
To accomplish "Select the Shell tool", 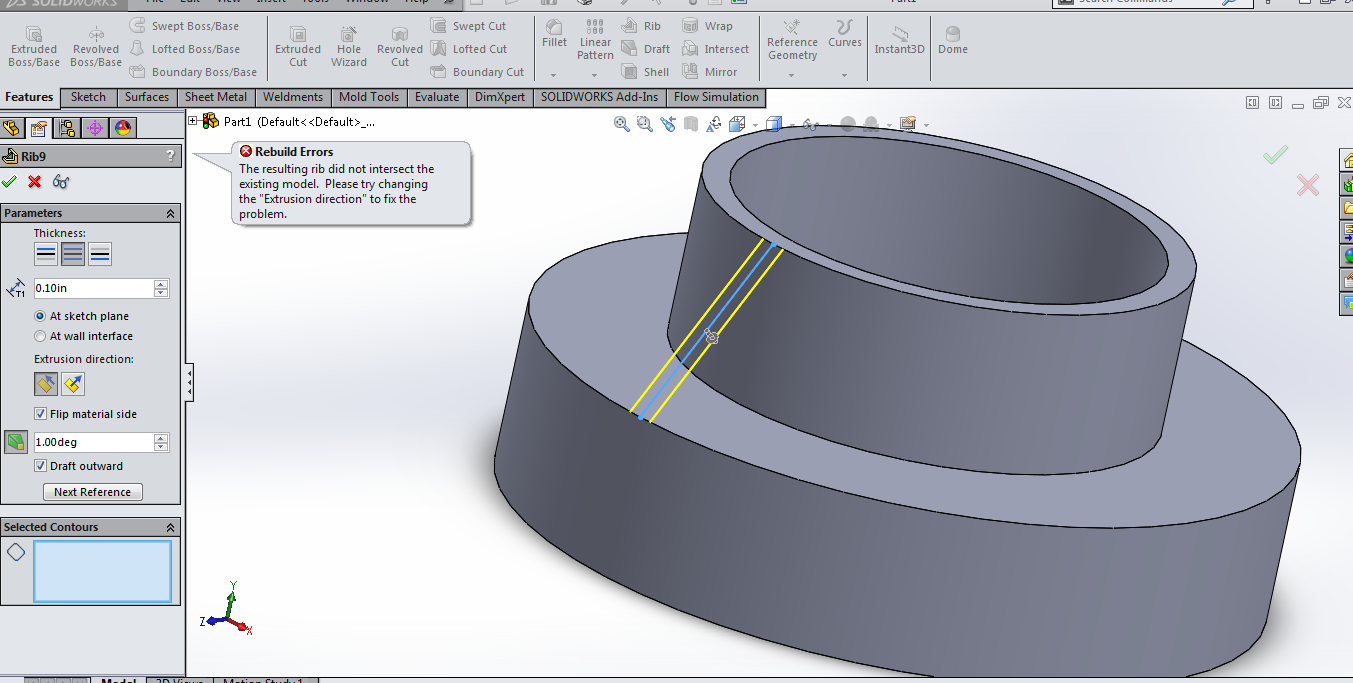I will point(645,72).
